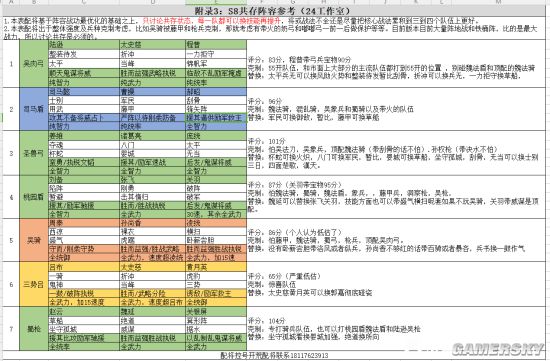Select the contact line ending 18117623913

(274, 355)
